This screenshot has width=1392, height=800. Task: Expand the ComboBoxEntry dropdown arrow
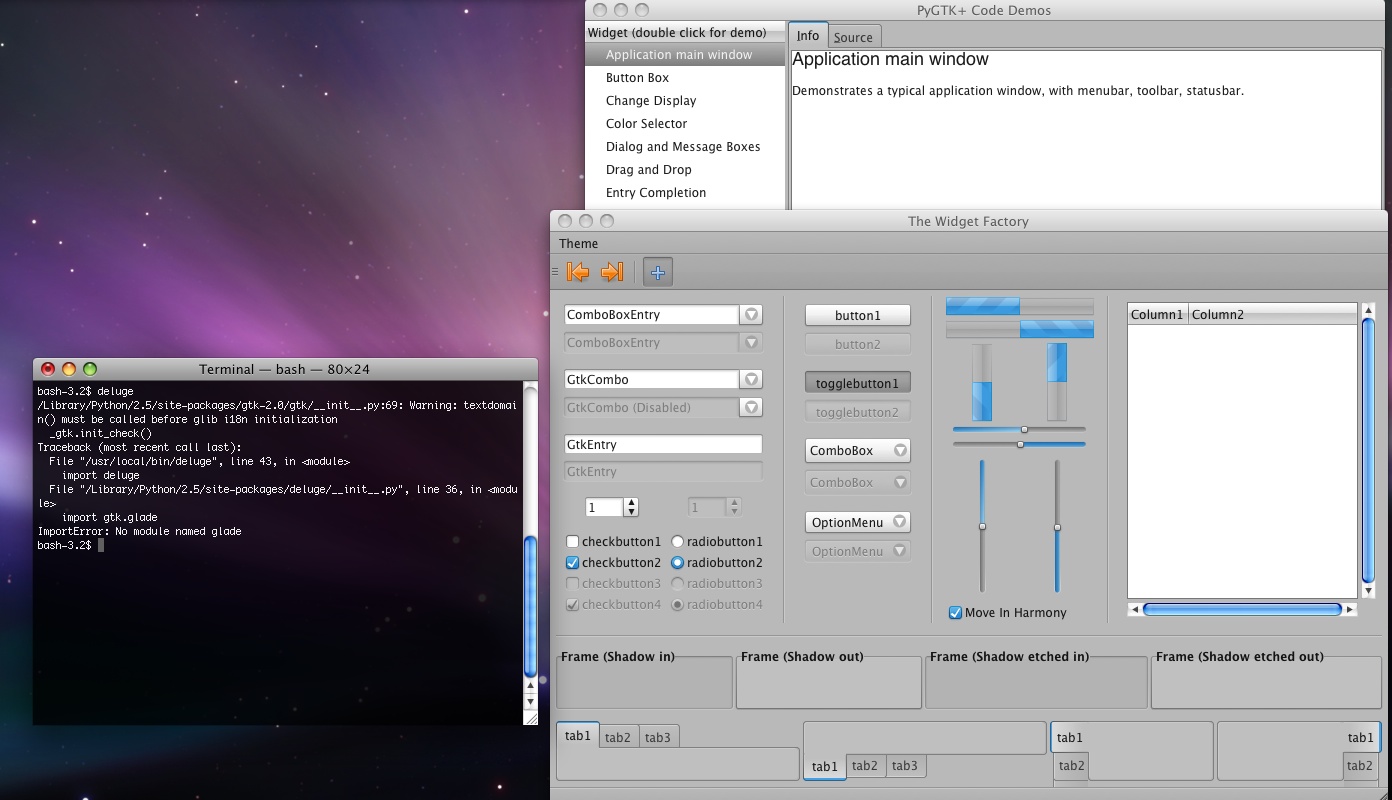[x=751, y=314]
